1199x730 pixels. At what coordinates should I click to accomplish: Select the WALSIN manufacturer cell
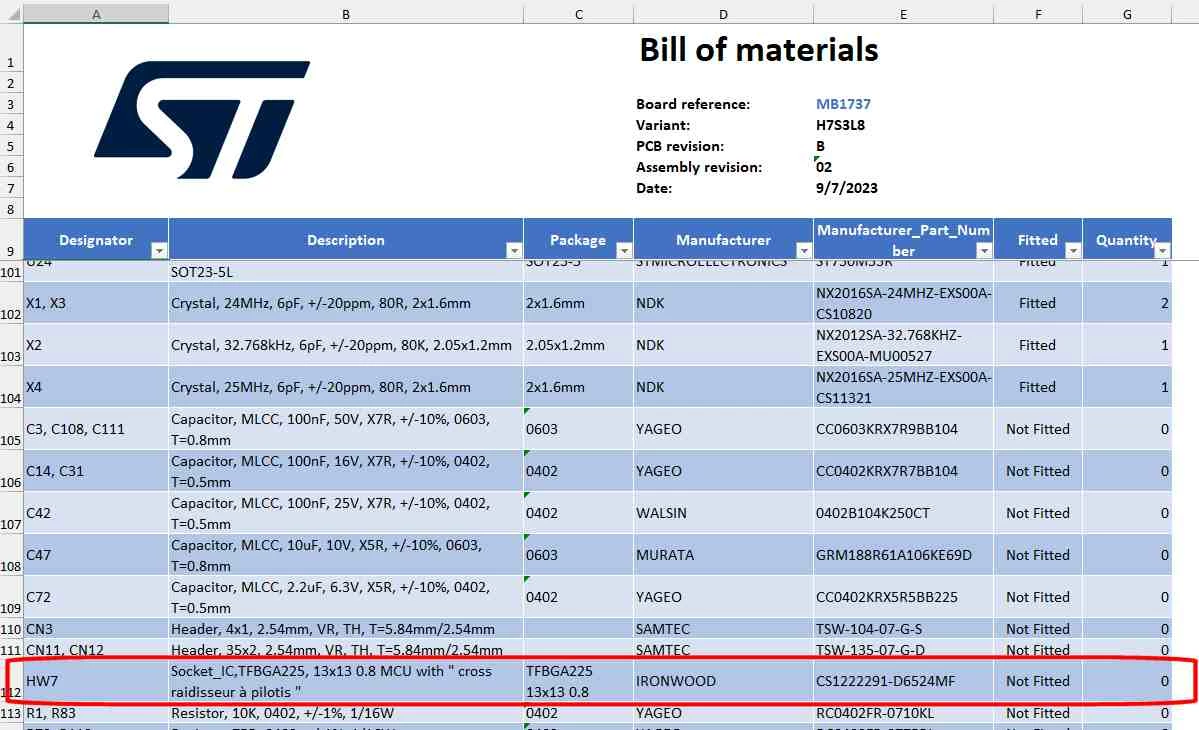723,514
